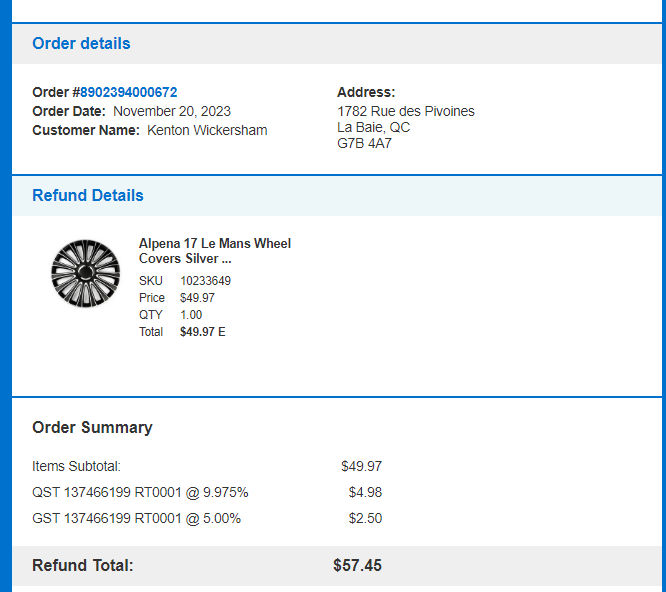This screenshot has width=666, height=592.
Task: Select the Refund Details heading
Action: pos(88,195)
